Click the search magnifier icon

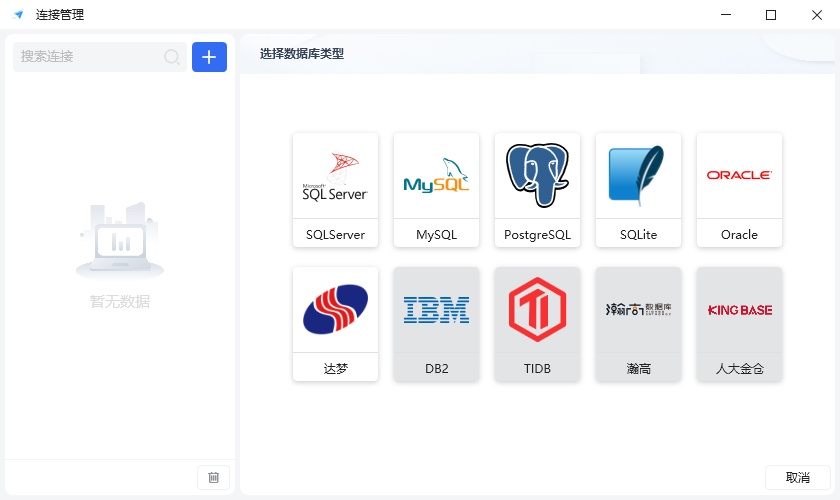(x=172, y=57)
